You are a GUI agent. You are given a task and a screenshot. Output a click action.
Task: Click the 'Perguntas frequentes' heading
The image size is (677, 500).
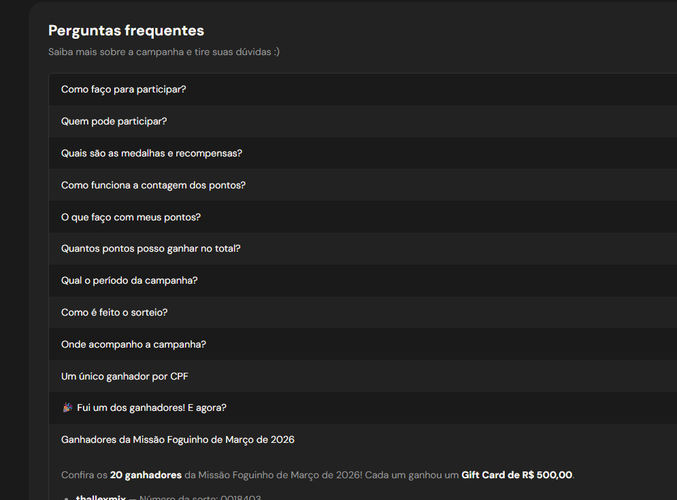coord(126,31)
